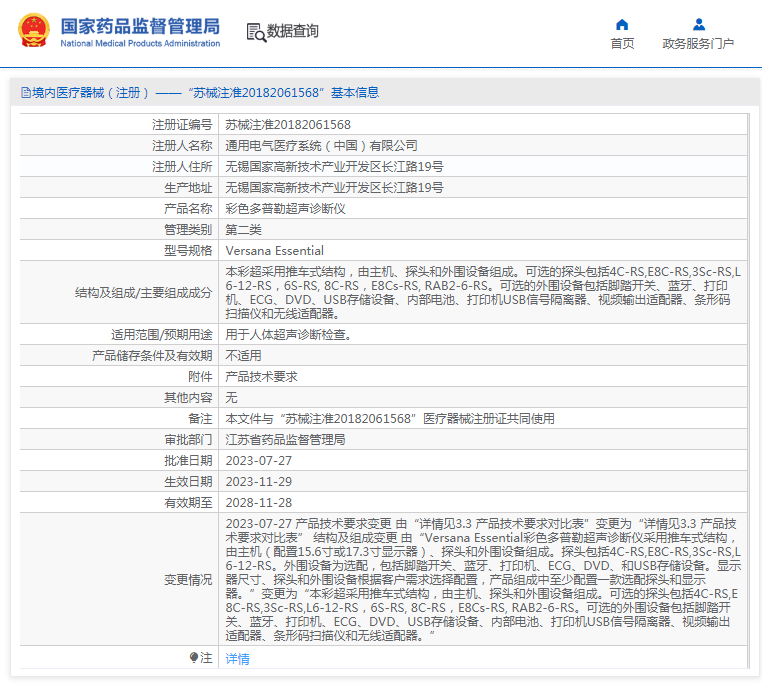Click the 数据查询 magnifier document icon
The height and width of the screenshot is (685, 762).
coord(256,32)
